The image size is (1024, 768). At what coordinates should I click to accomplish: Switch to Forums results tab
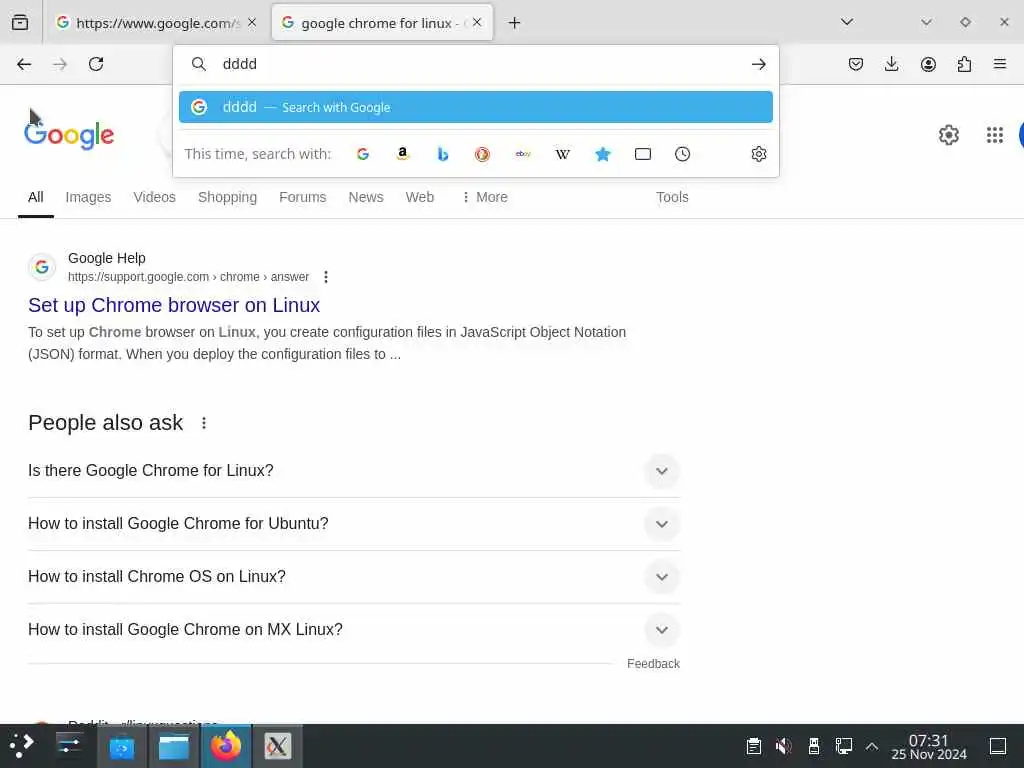302,197
